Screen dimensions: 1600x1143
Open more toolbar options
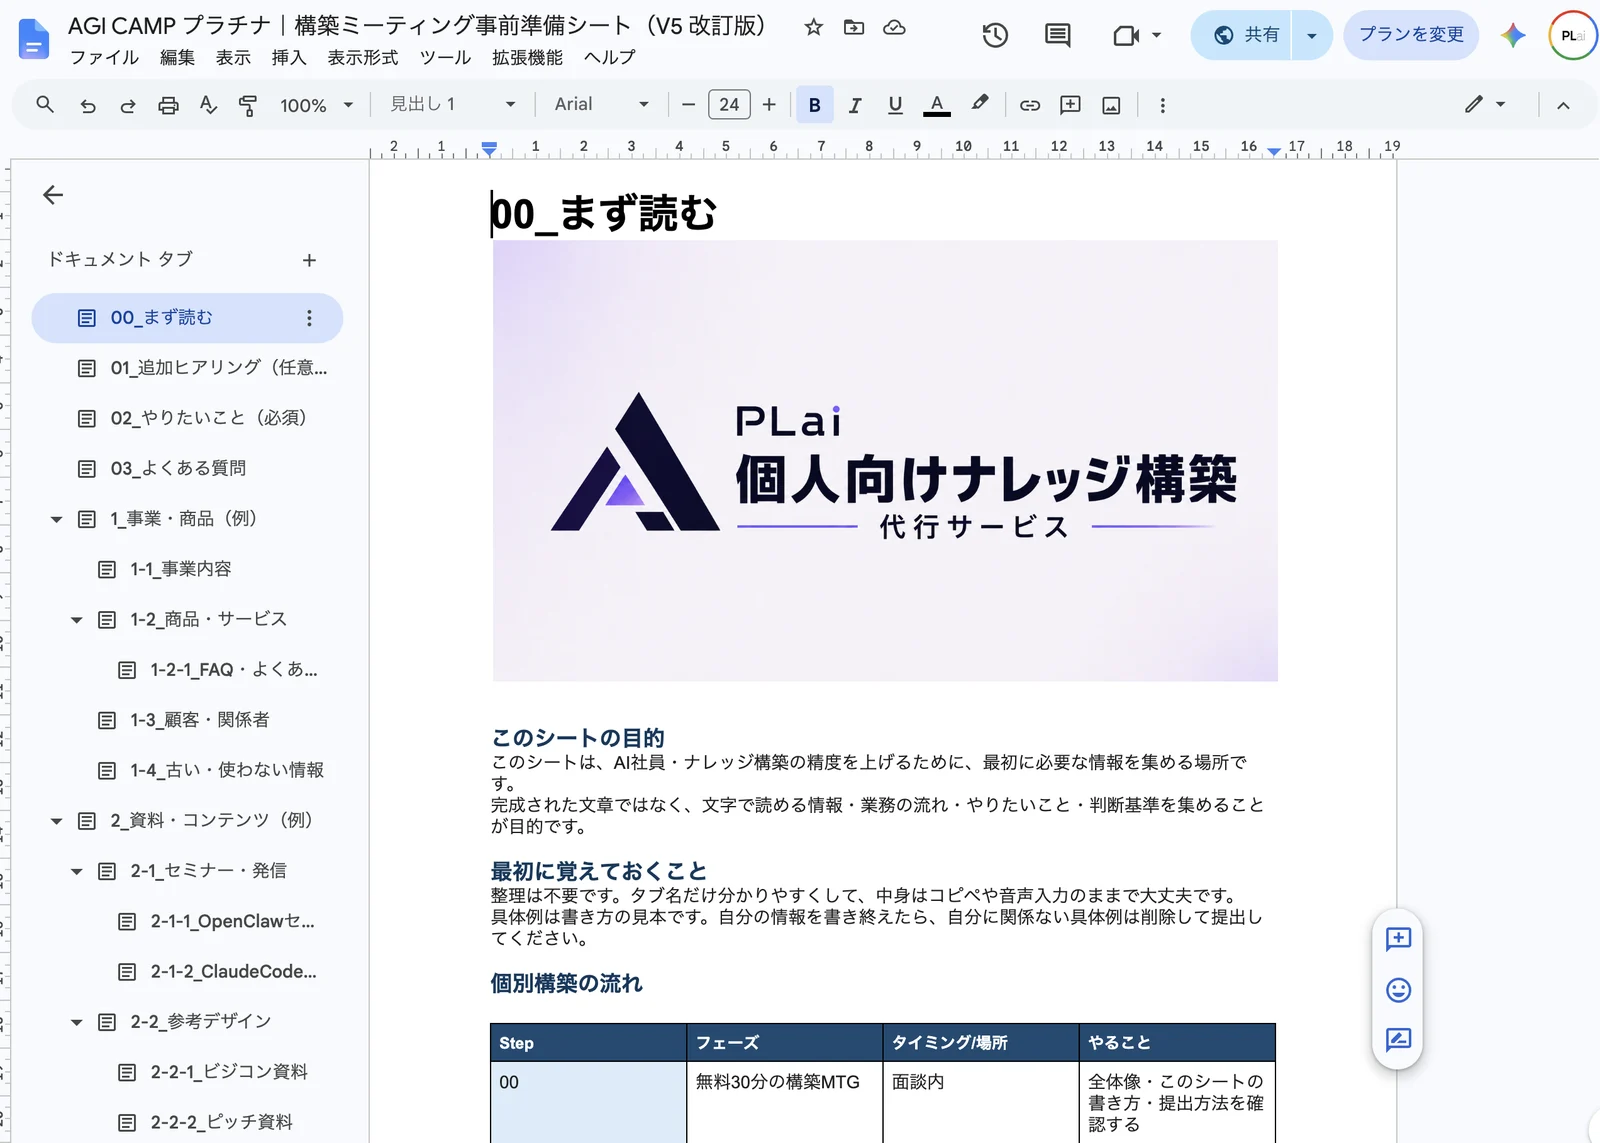[1162, 105]
